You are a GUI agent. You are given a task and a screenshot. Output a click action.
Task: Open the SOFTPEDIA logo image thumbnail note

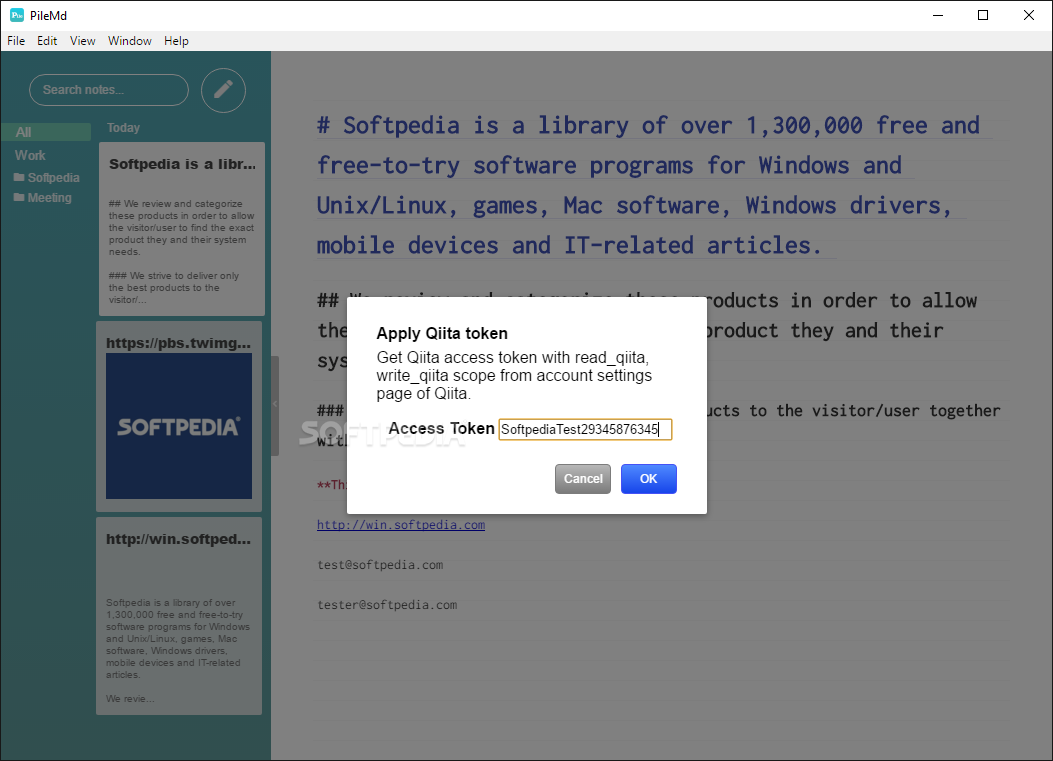(x=179, y=426)
